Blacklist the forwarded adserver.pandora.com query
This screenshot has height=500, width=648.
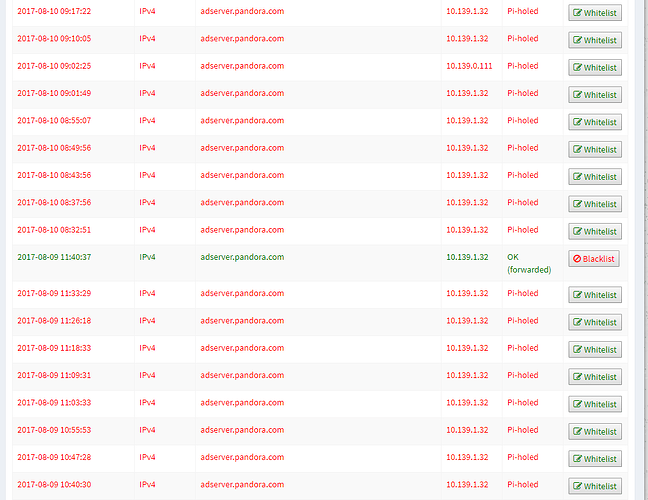point(595,259)
